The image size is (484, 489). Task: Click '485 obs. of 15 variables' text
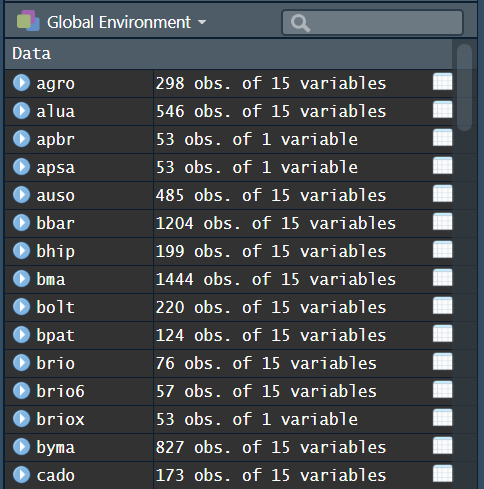[x=271, y=195]
